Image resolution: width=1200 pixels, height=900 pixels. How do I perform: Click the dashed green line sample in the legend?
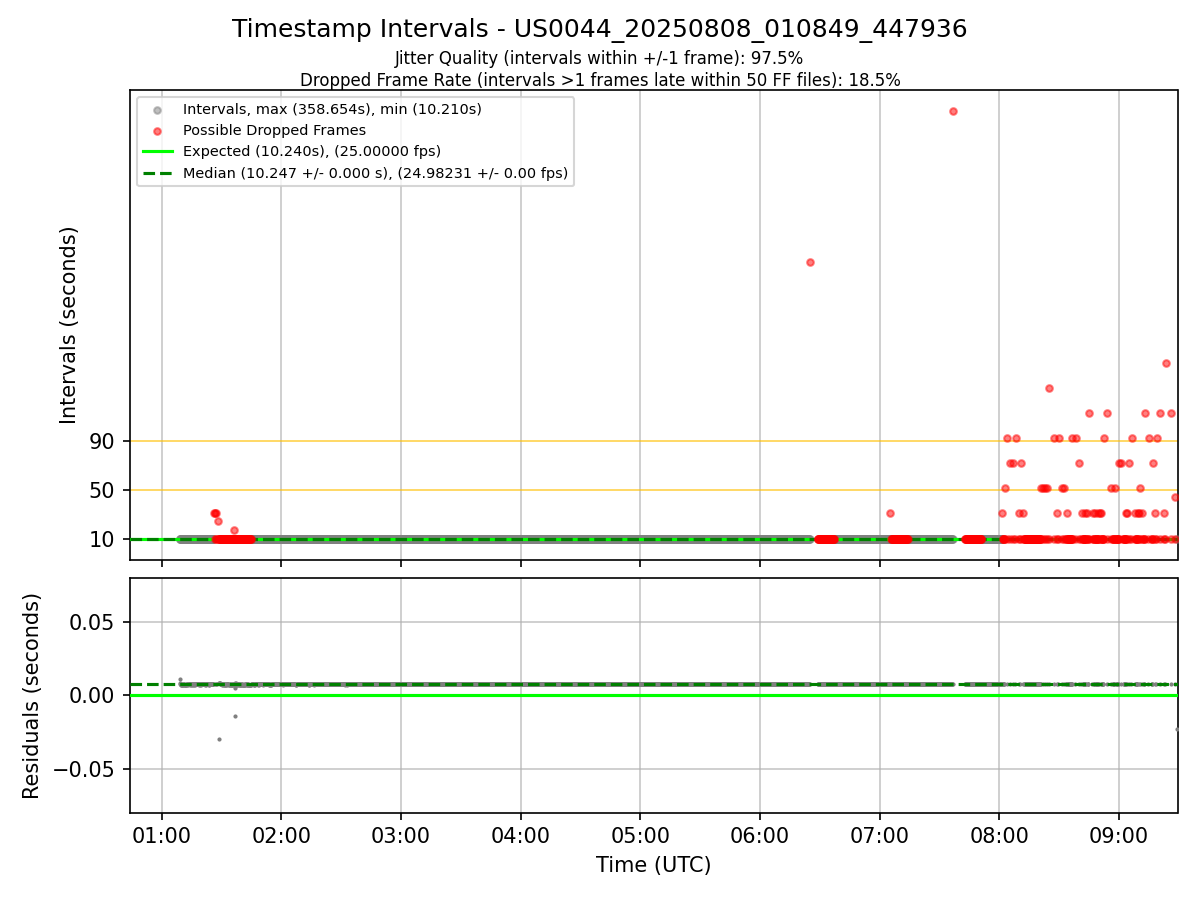point(157,173)
